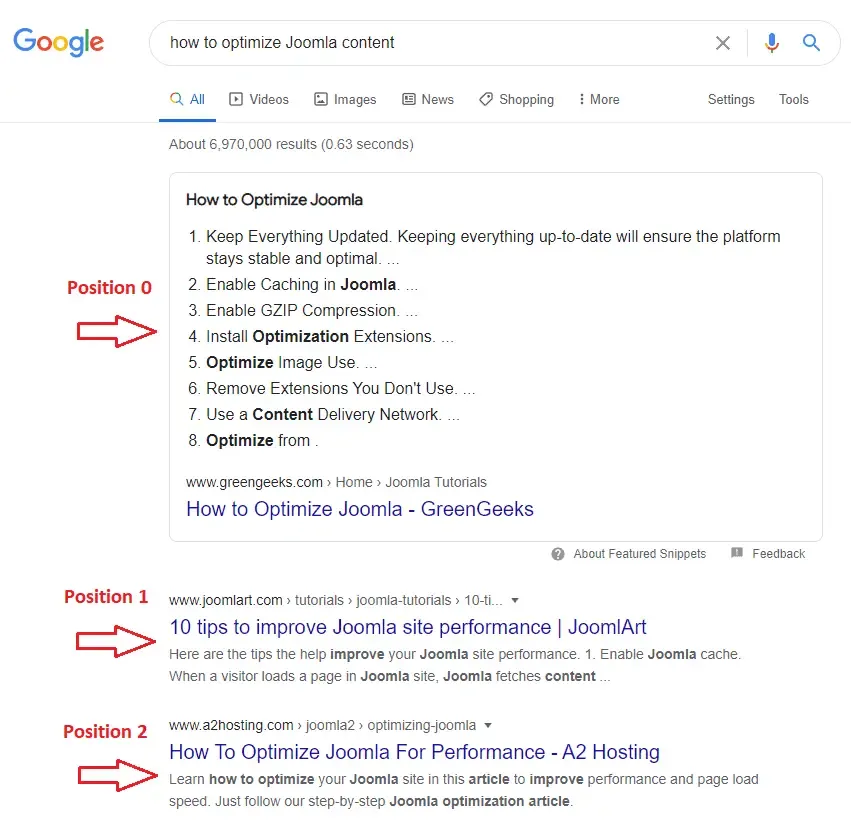
Task: Open the dropdown arrow beside a2hosting.com URL
Action: 488,726
